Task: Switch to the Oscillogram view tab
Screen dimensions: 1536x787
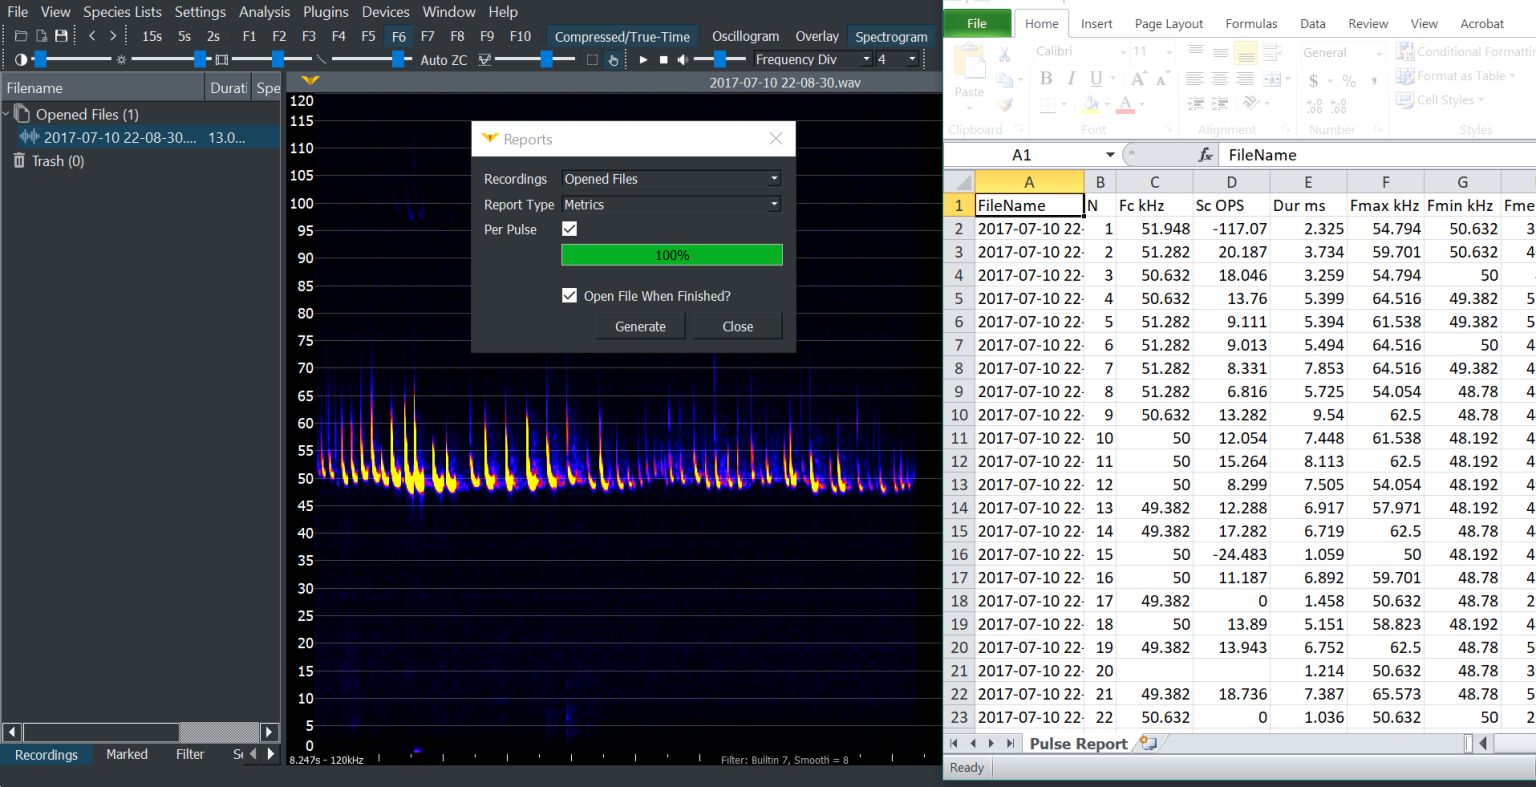Action: [745, 36]
